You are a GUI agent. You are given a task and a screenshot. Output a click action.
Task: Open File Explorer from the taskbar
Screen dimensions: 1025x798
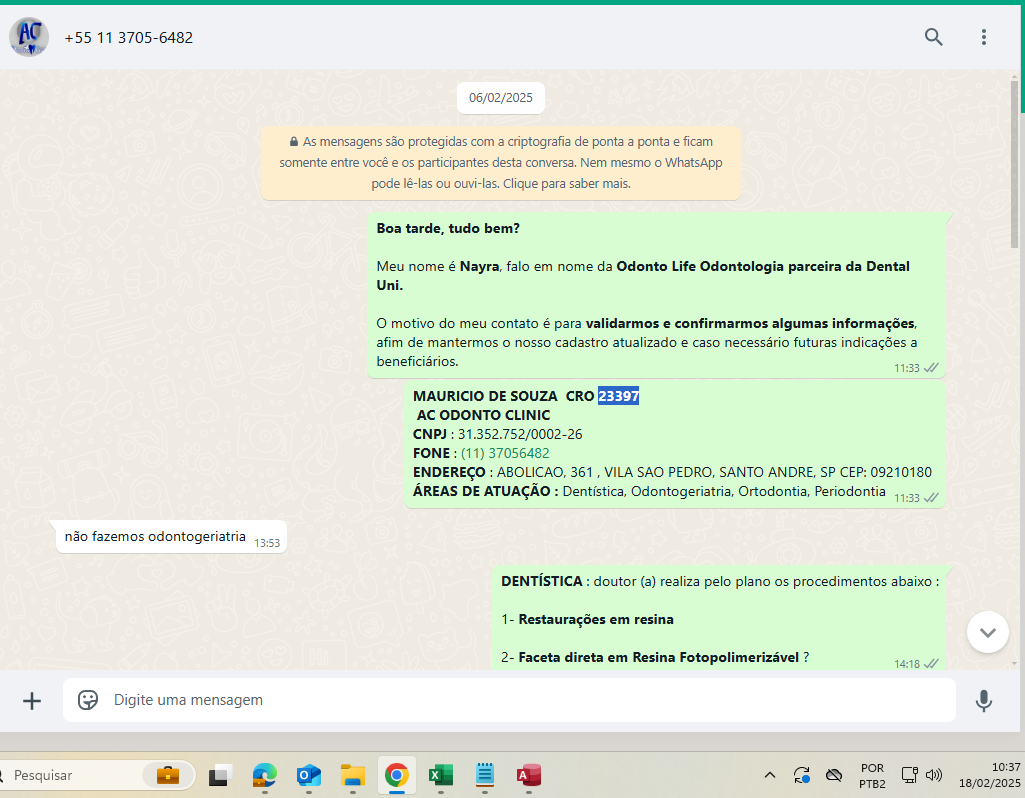coord(352,775)
